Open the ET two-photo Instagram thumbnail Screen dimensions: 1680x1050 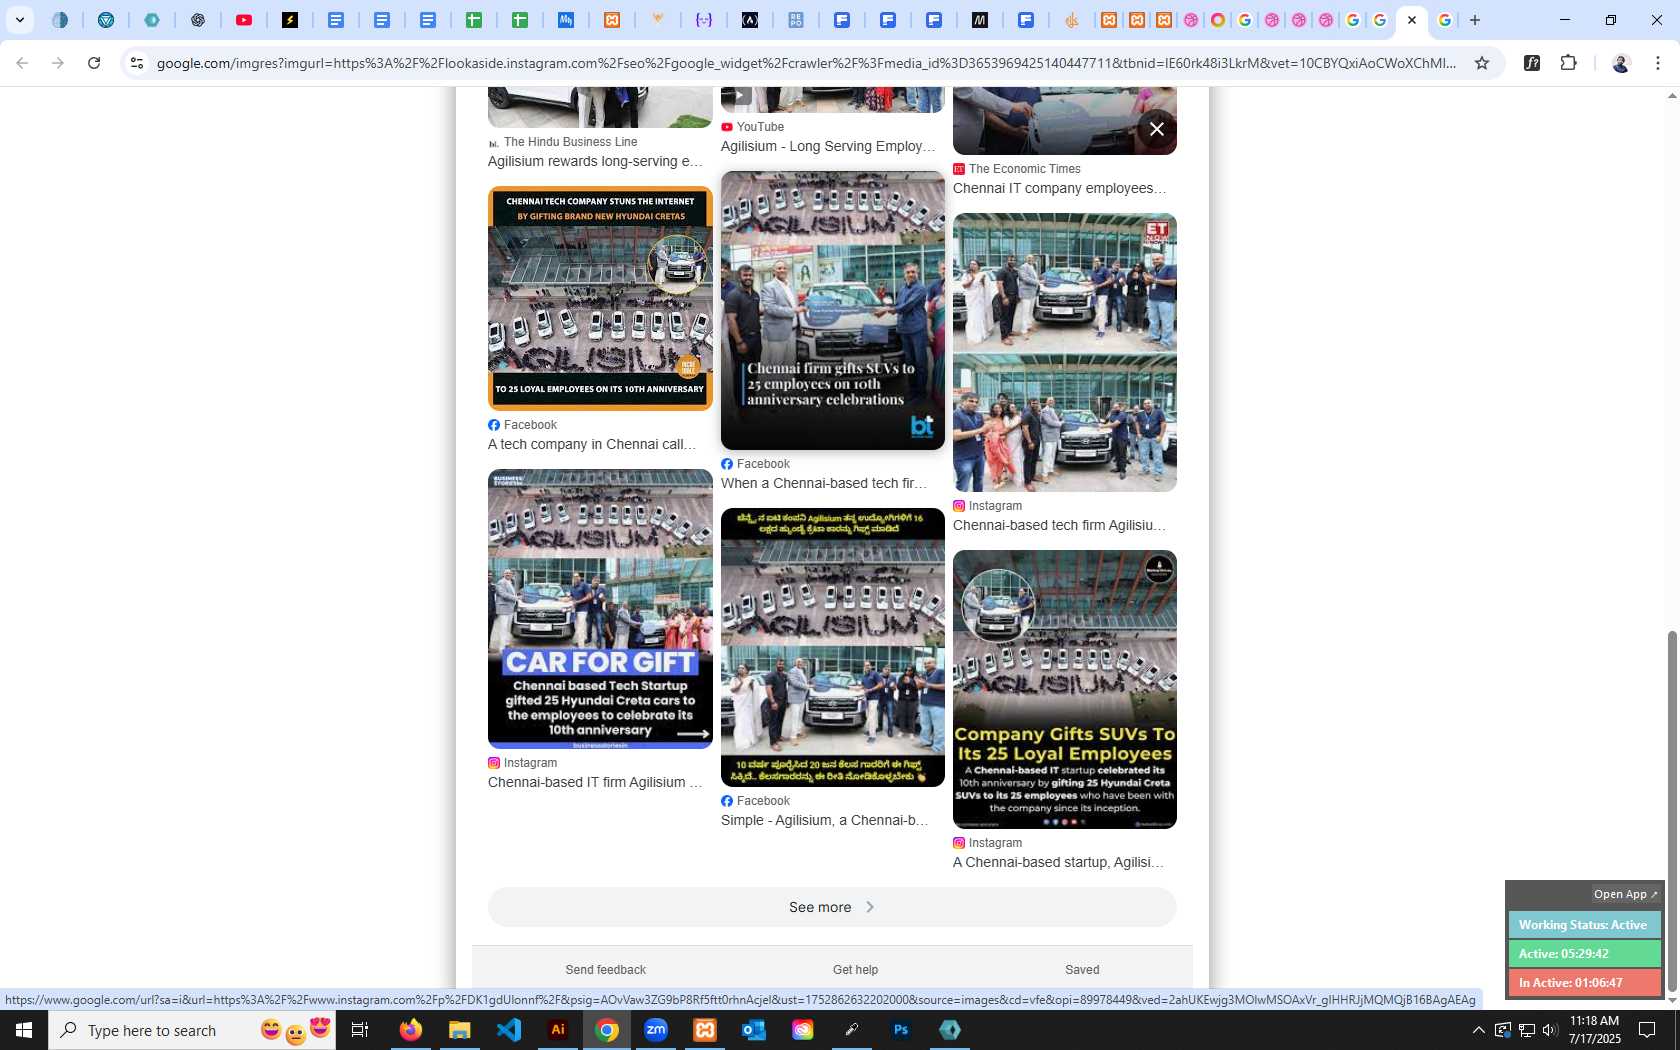tap(1065, 352)
